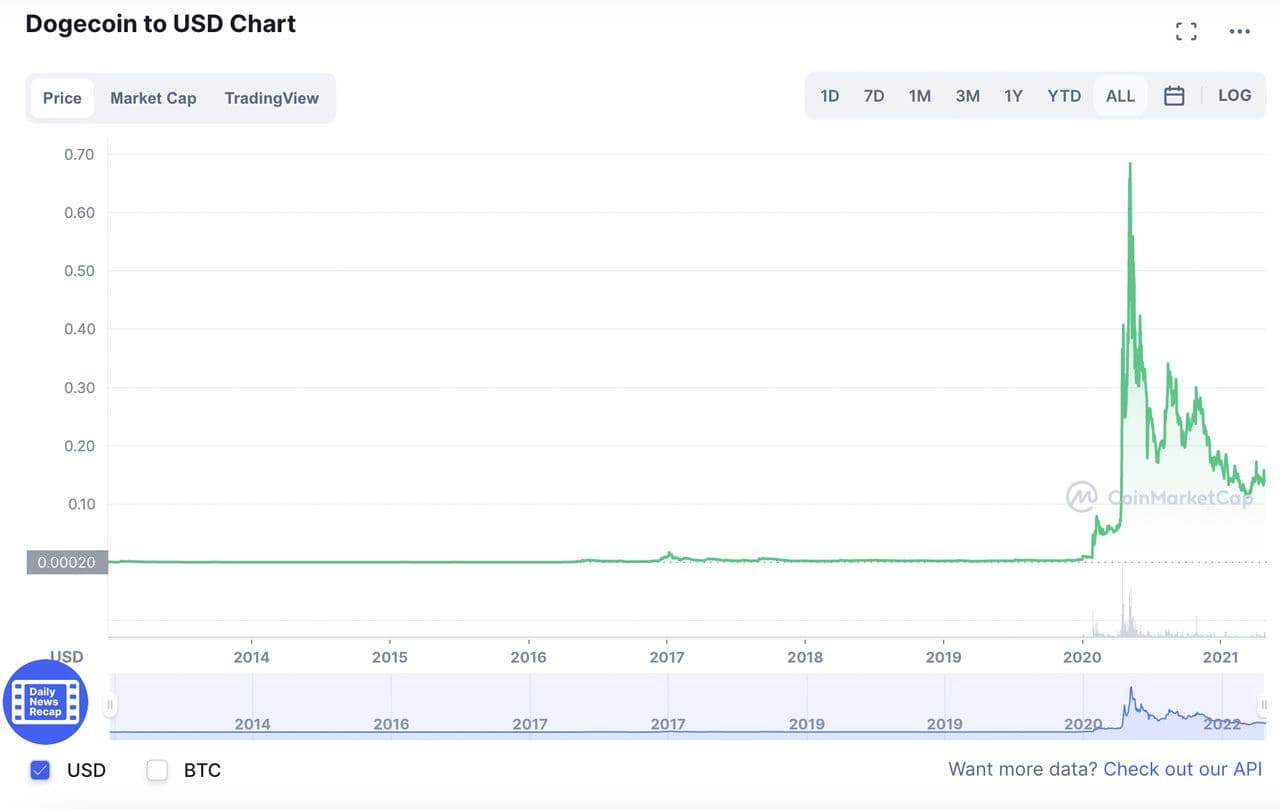Select the Price tab

(x=62, y=98)
